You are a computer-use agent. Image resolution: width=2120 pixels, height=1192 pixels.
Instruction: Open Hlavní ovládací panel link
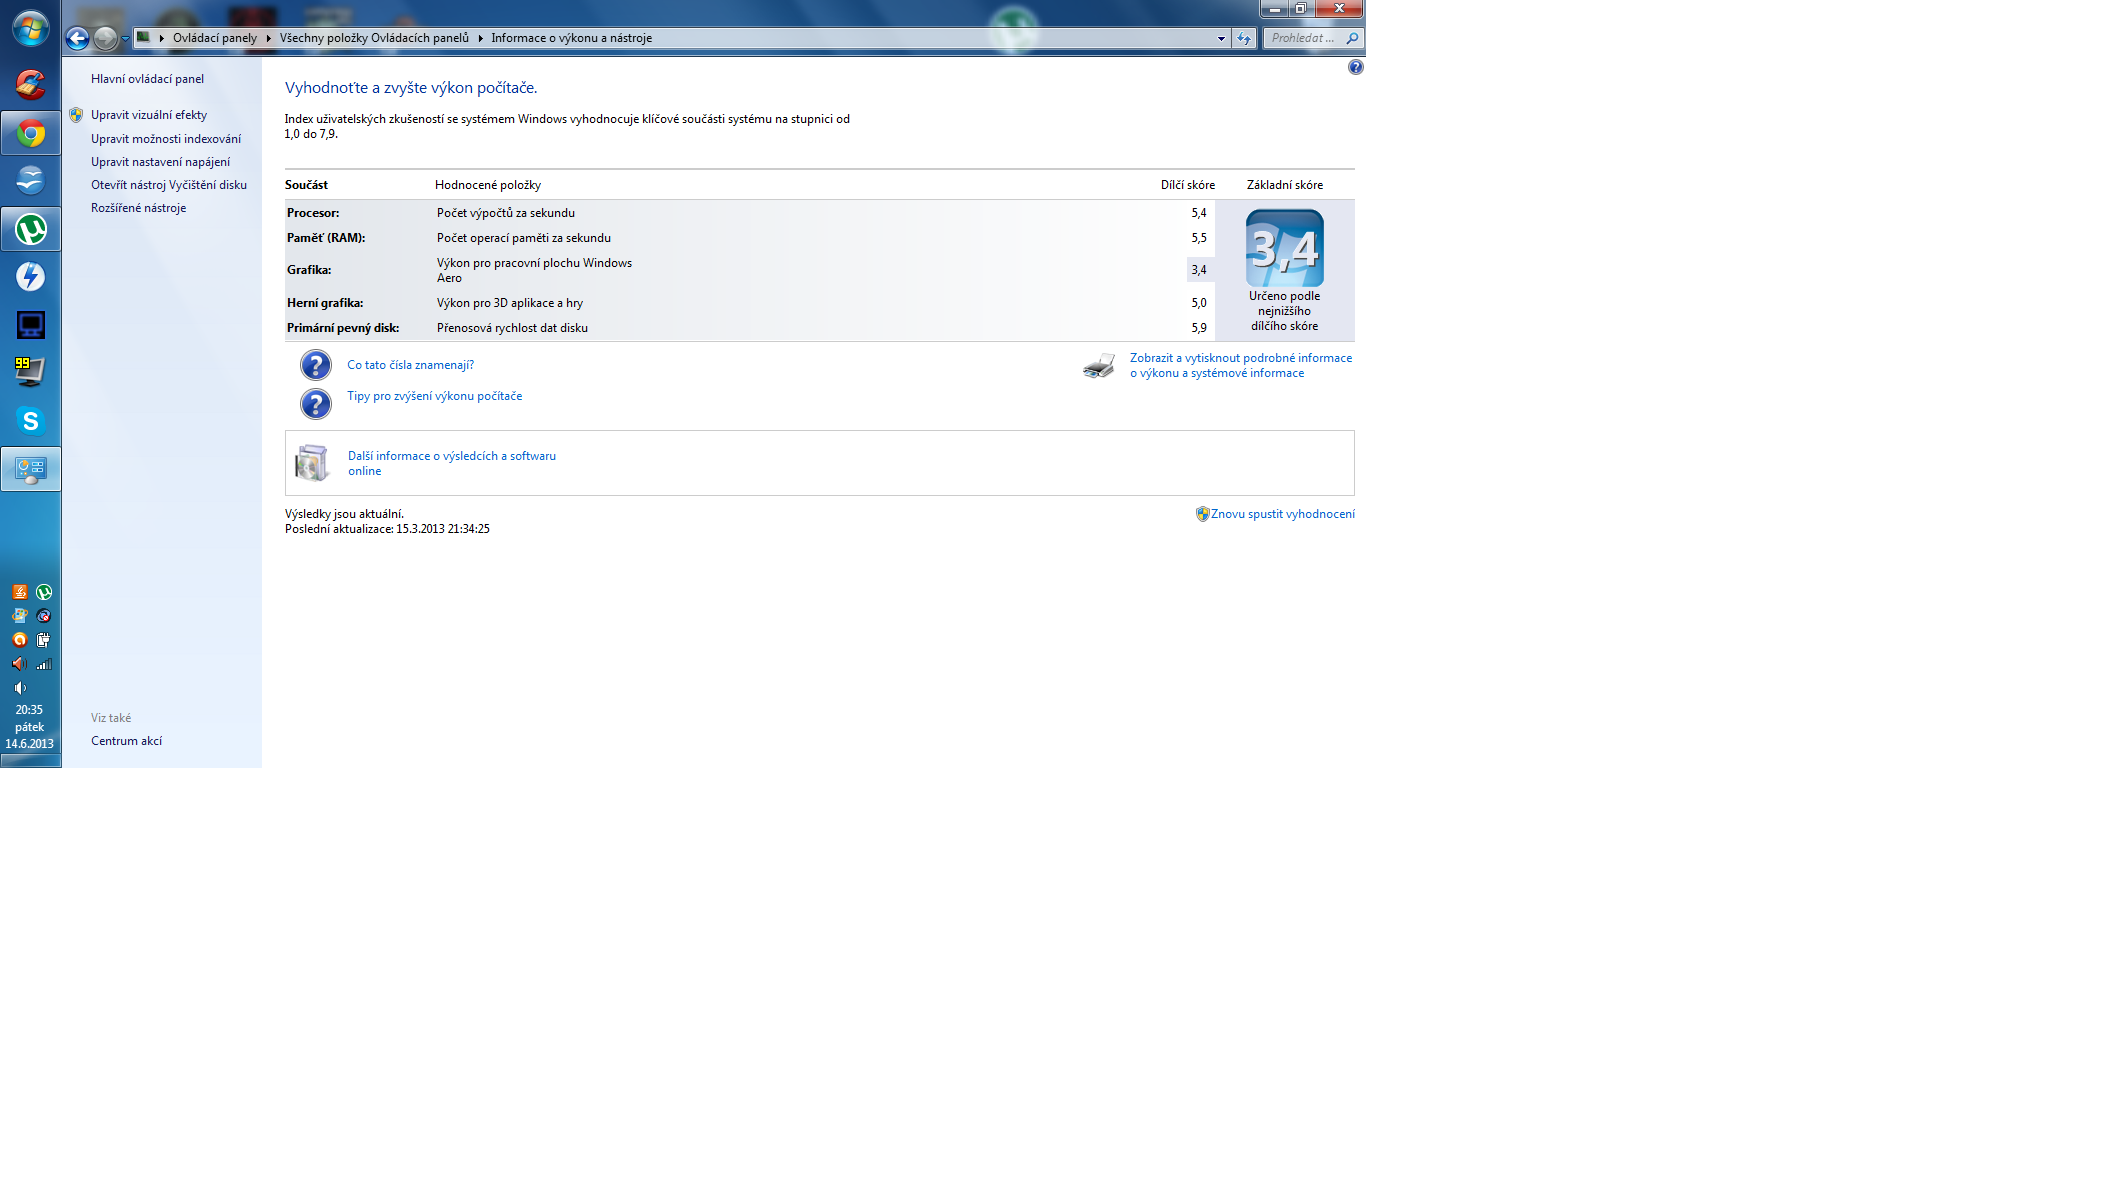(147, 79)
